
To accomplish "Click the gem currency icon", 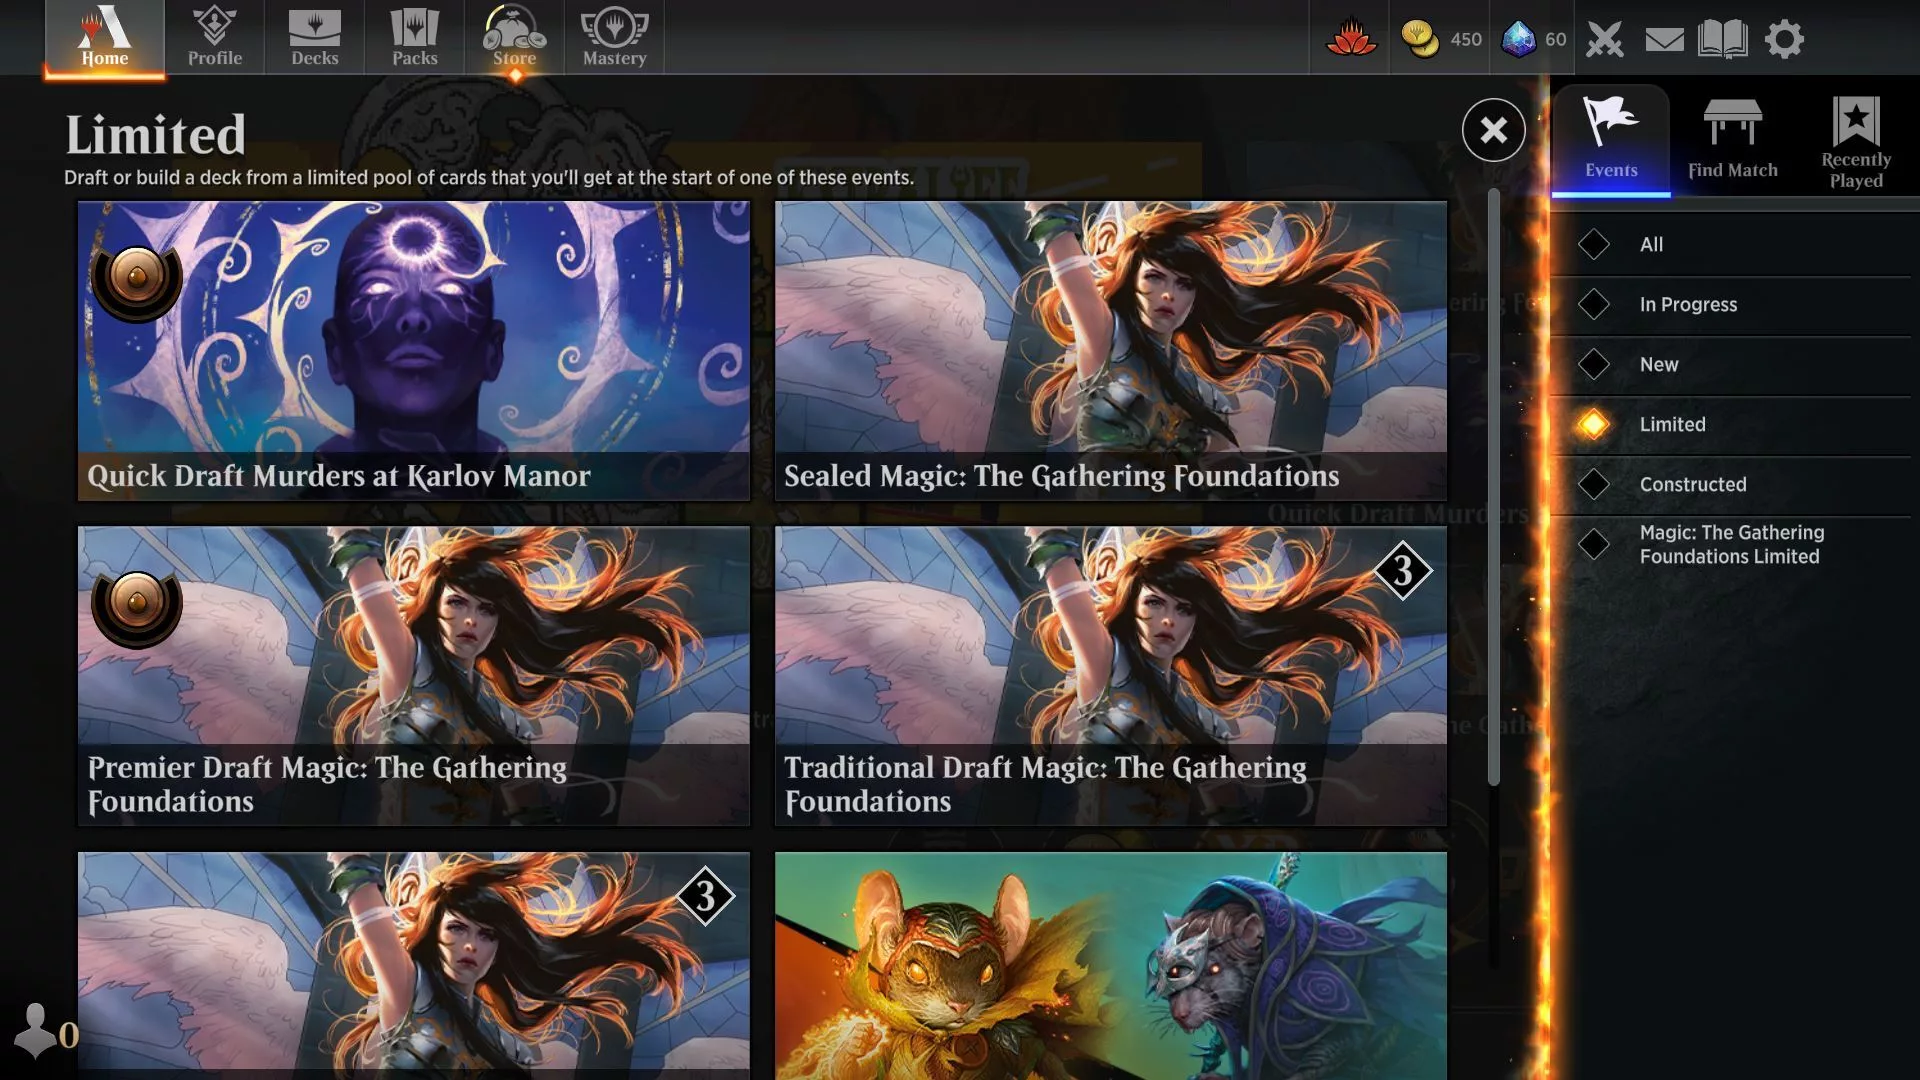I will (1518, 37).
